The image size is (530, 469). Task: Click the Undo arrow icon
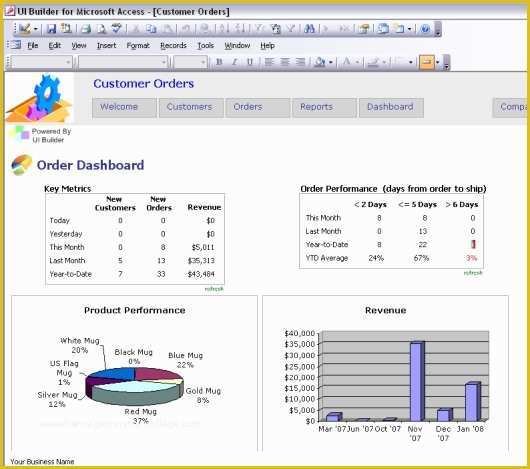(x=186, y=29)
